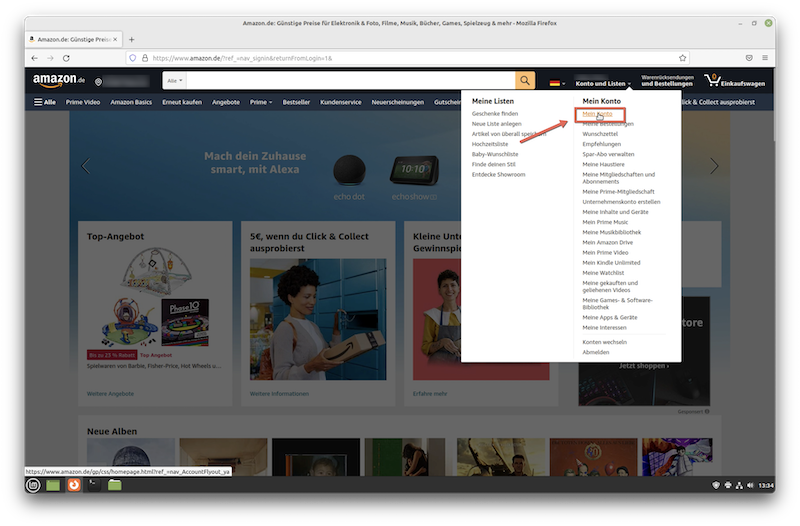Click Geschenke finden under Meine Listen
The height and width of the screenshot is (526, 800).
pyautogui.click(x=495, y=114)
